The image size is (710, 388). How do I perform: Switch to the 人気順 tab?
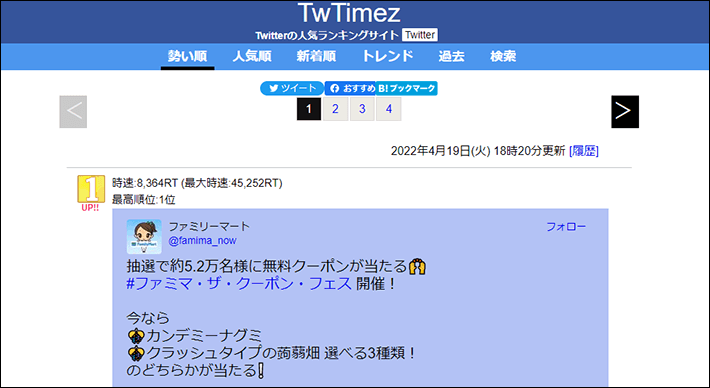pyautogui.click(x=252, y=56)
